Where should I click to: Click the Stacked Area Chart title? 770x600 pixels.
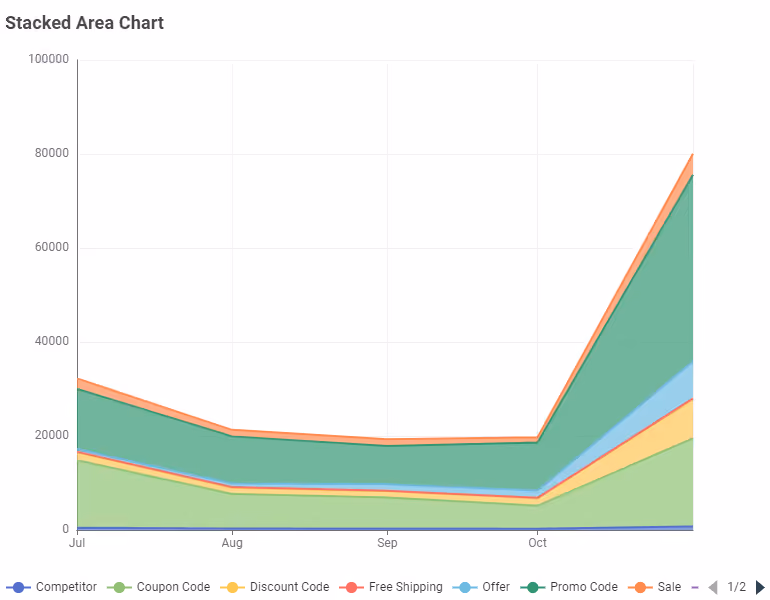[x=84, y=23]
